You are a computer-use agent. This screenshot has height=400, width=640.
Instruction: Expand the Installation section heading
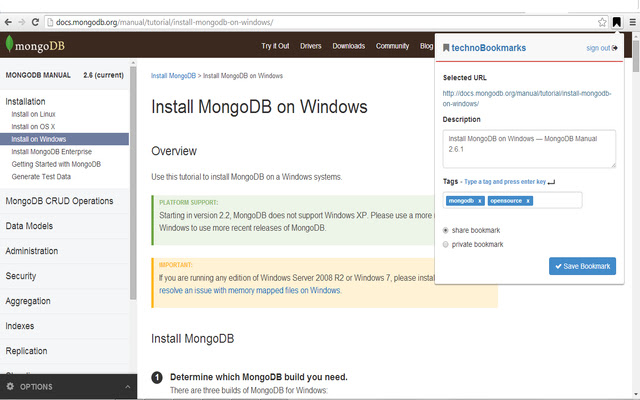25,101
